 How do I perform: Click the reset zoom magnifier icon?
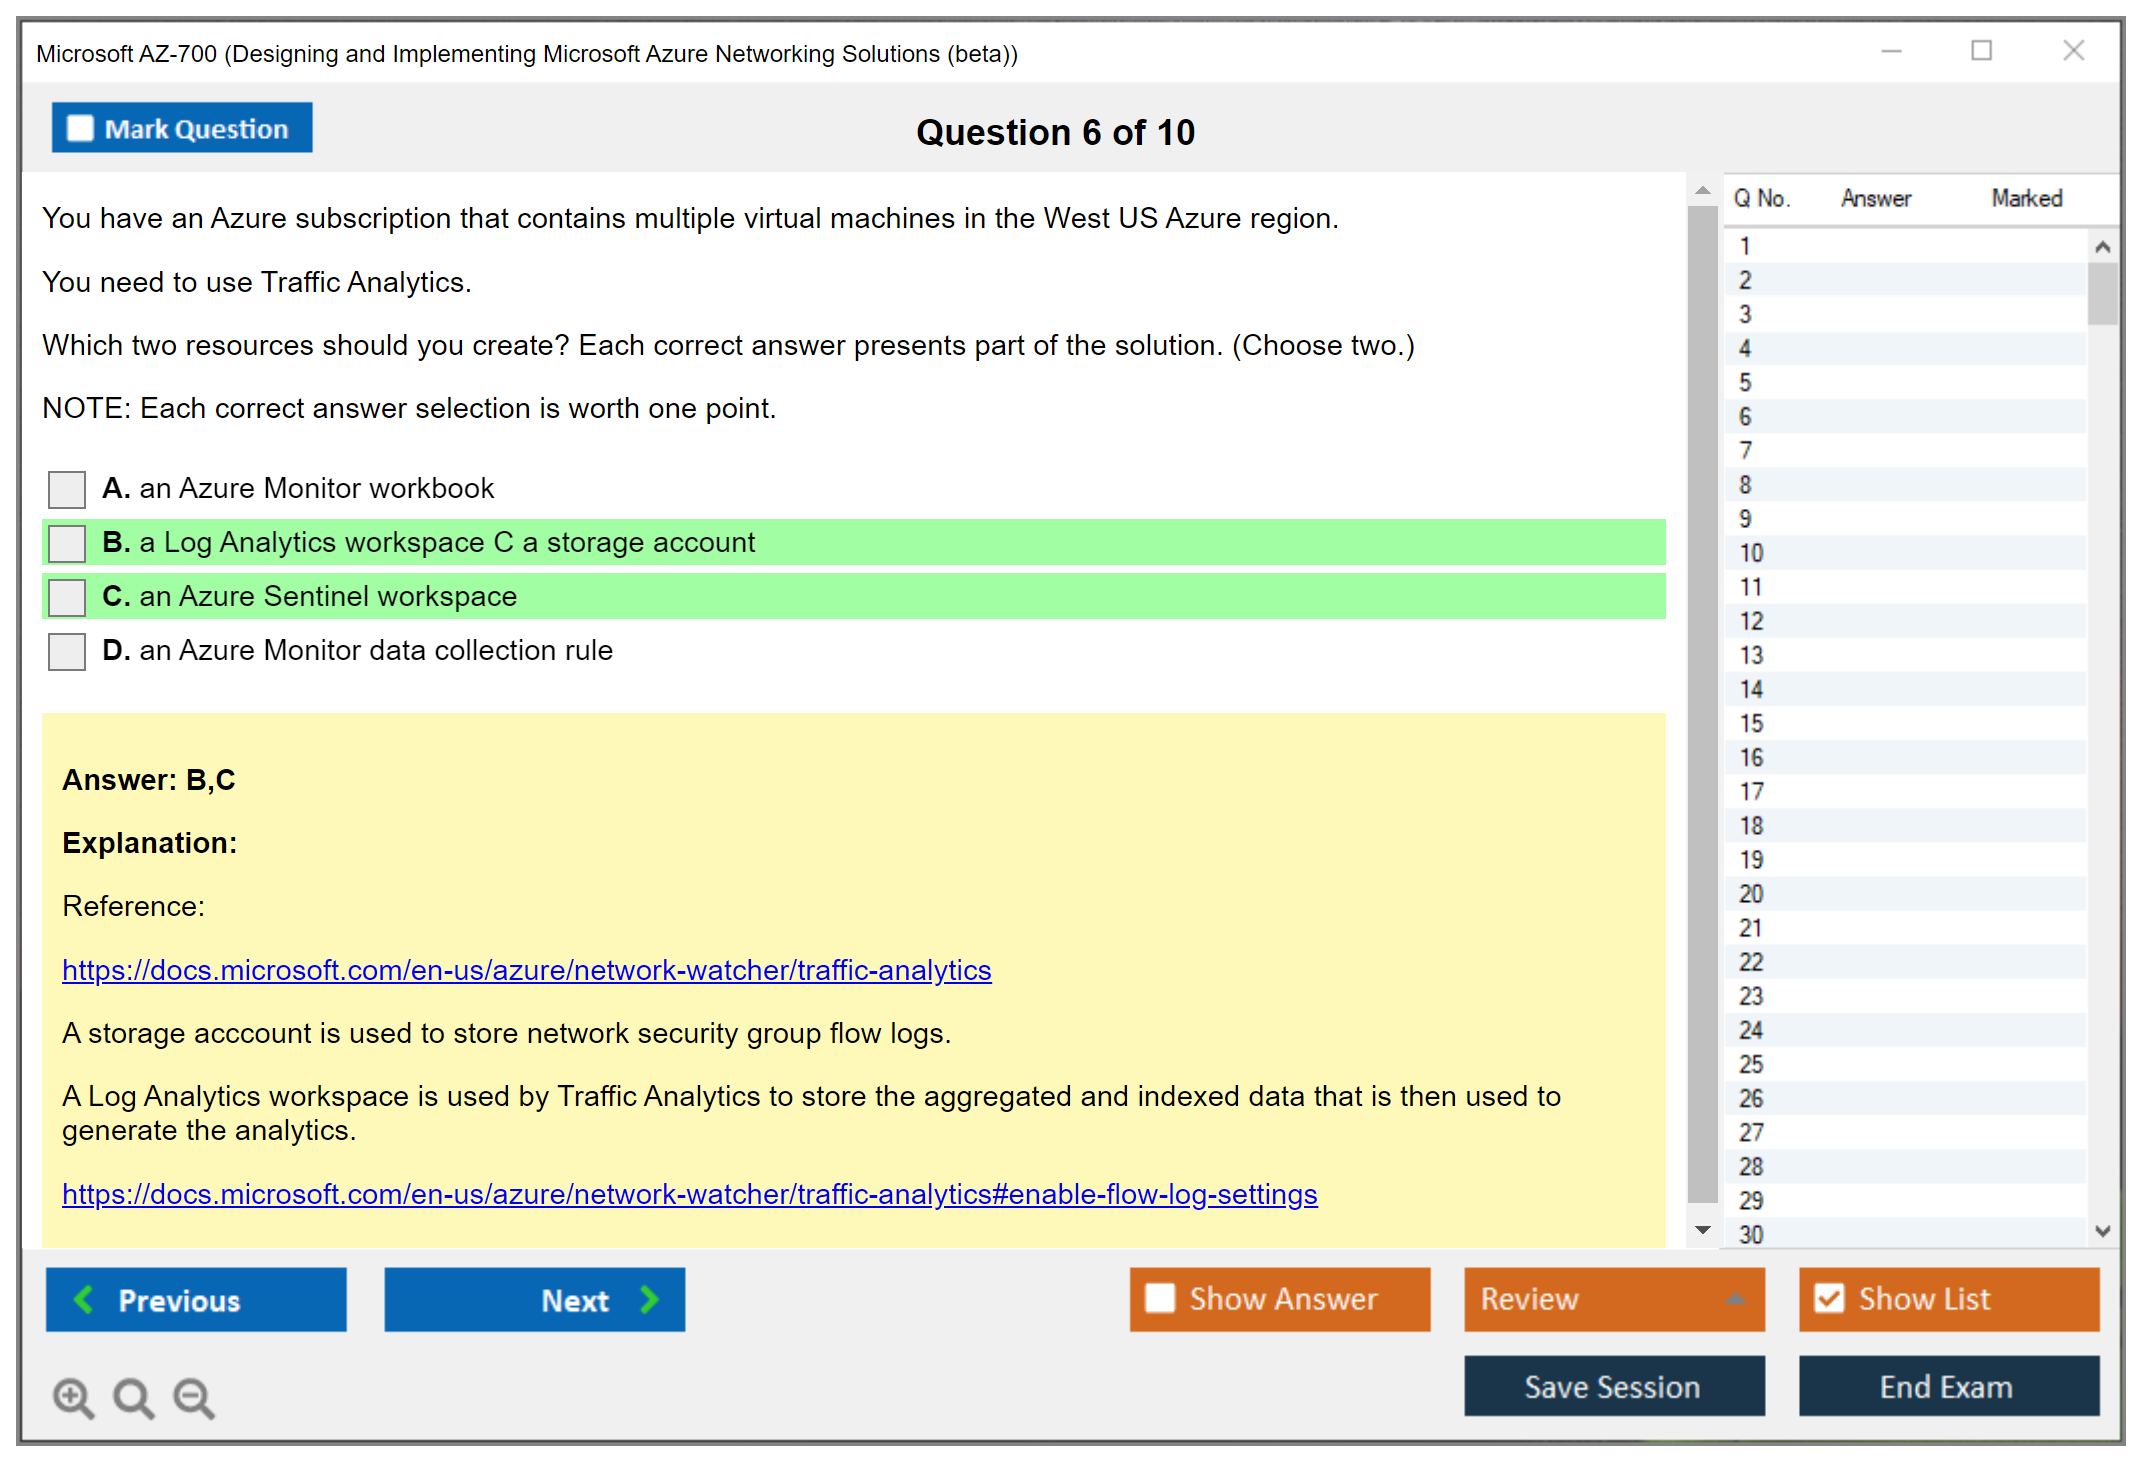[x=133, y=1397]
